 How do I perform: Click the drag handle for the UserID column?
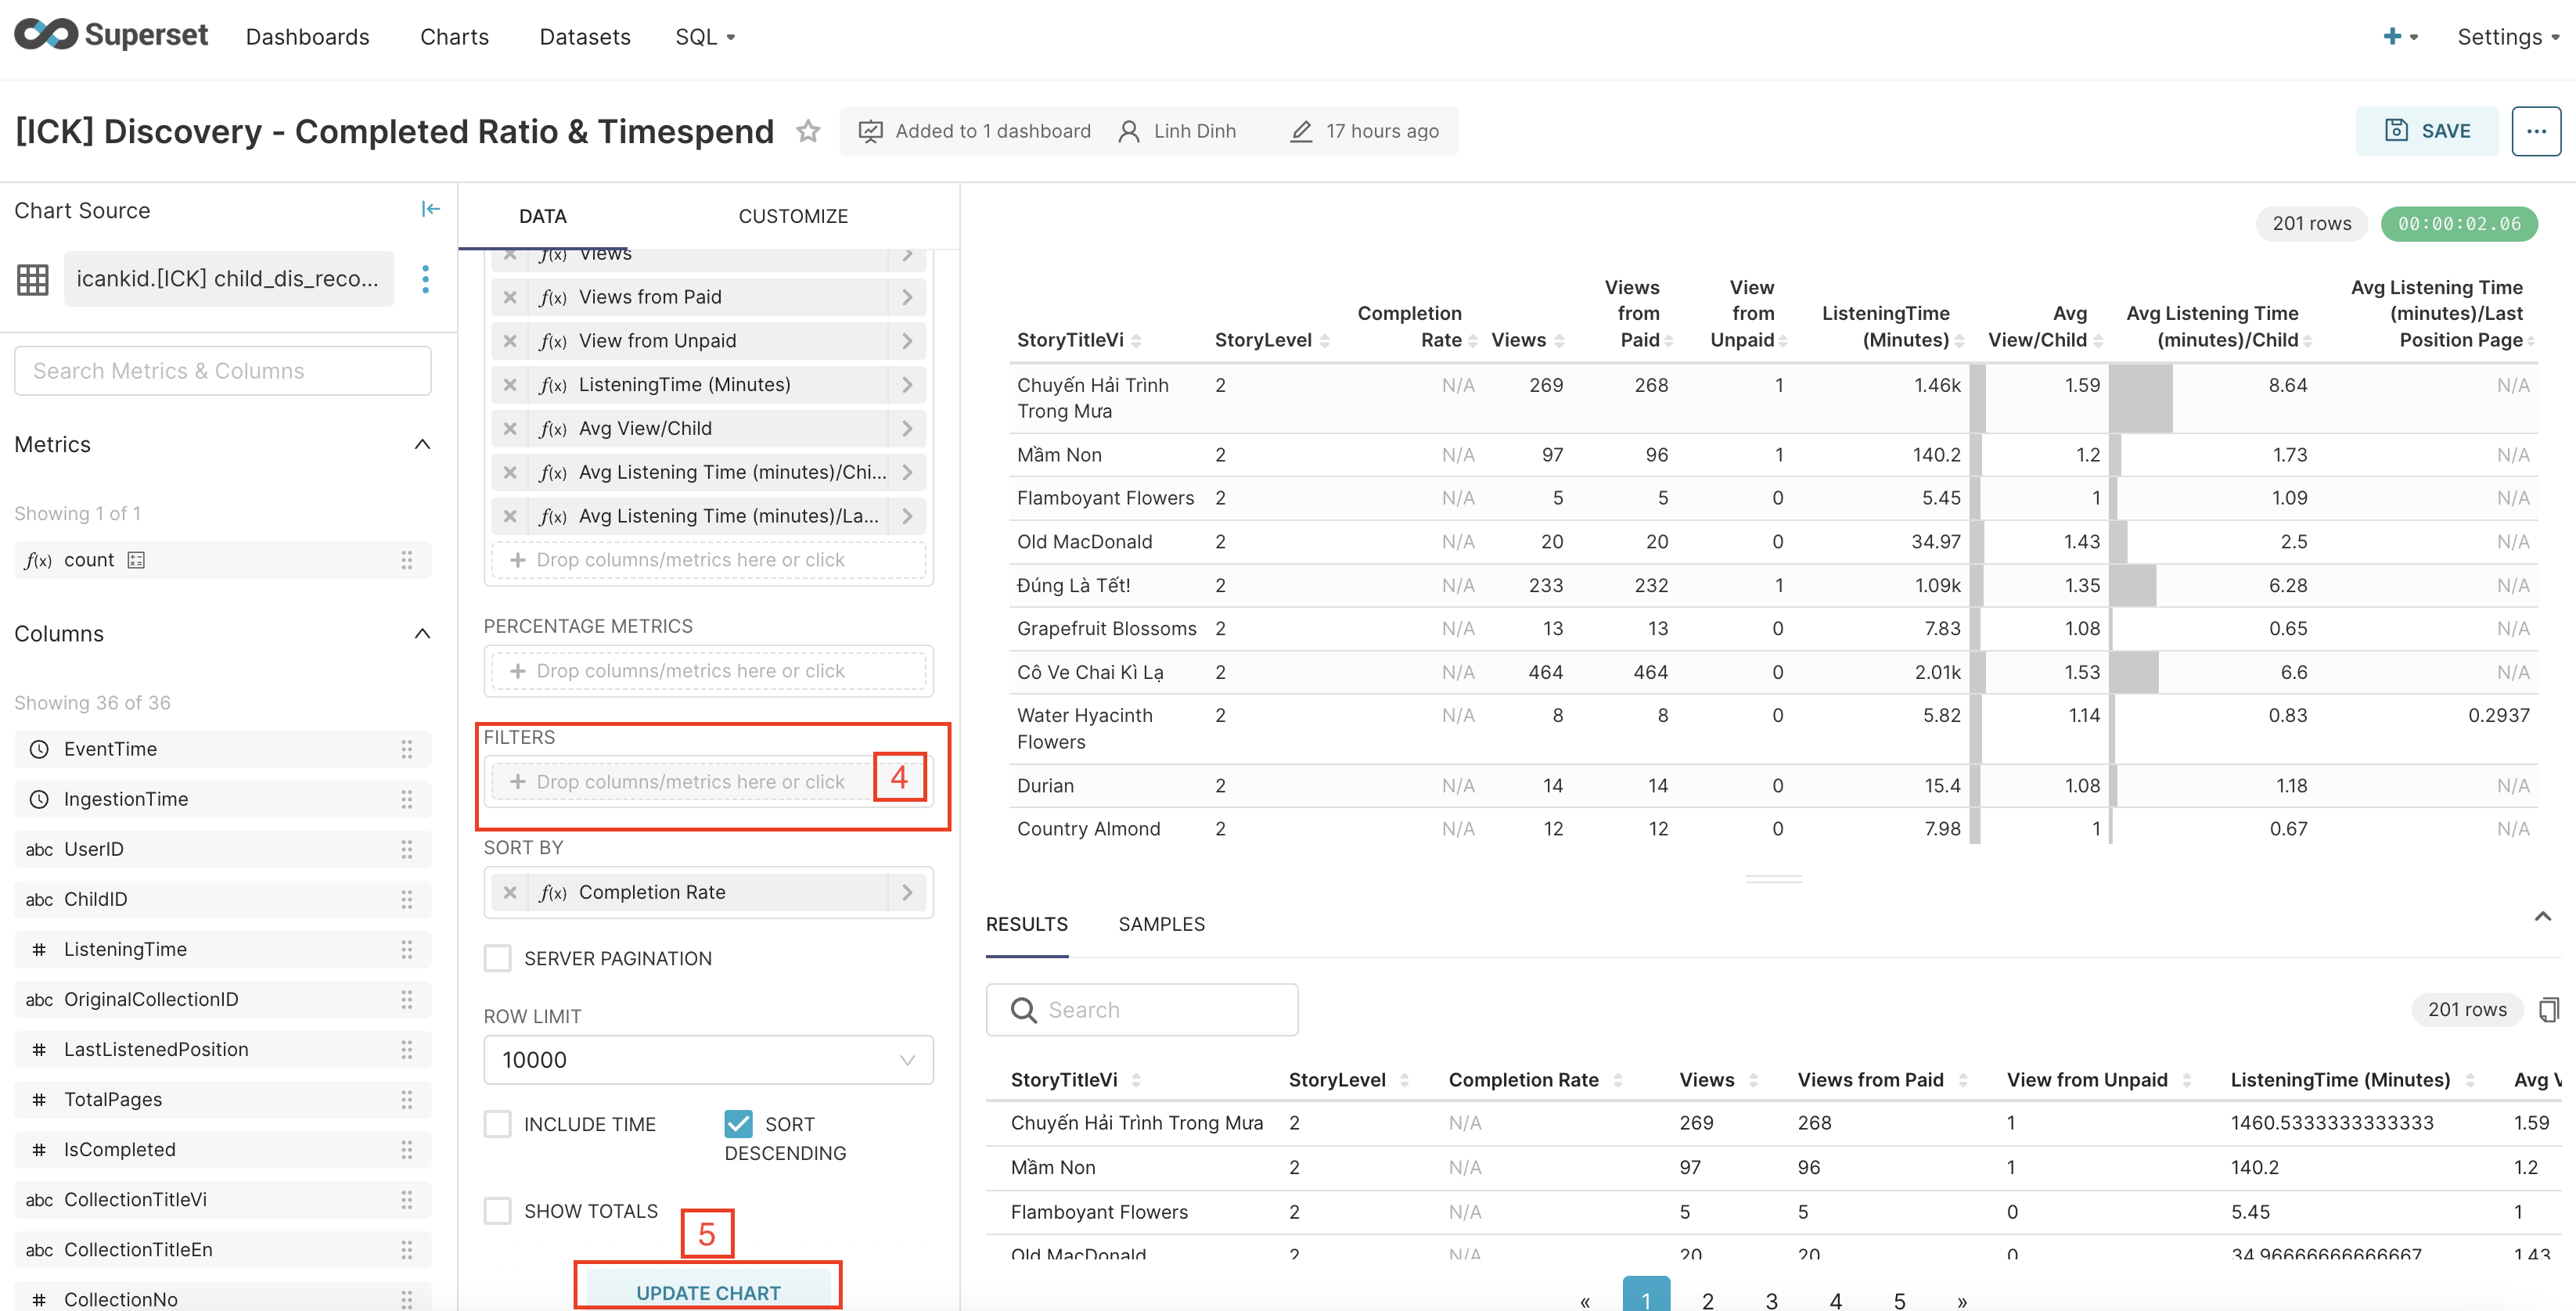click(407, 849)
